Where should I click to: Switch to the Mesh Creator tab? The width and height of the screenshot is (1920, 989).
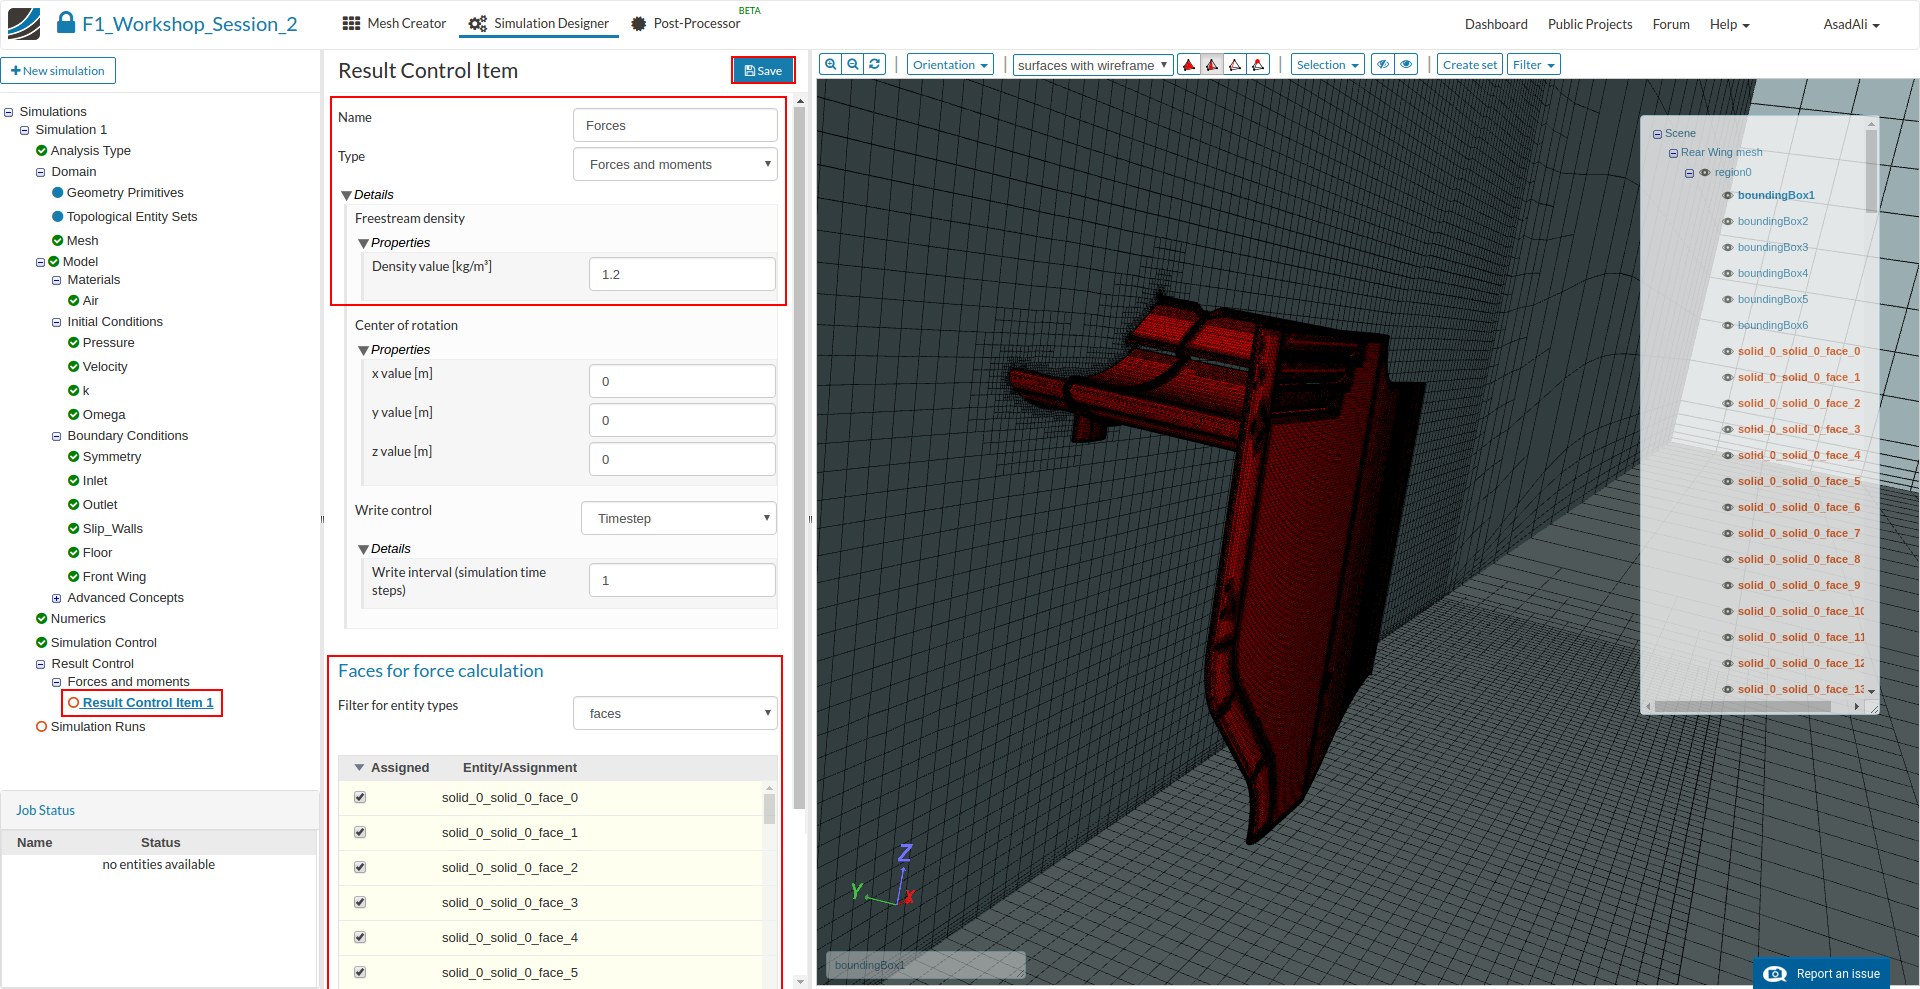coord(394,23)
